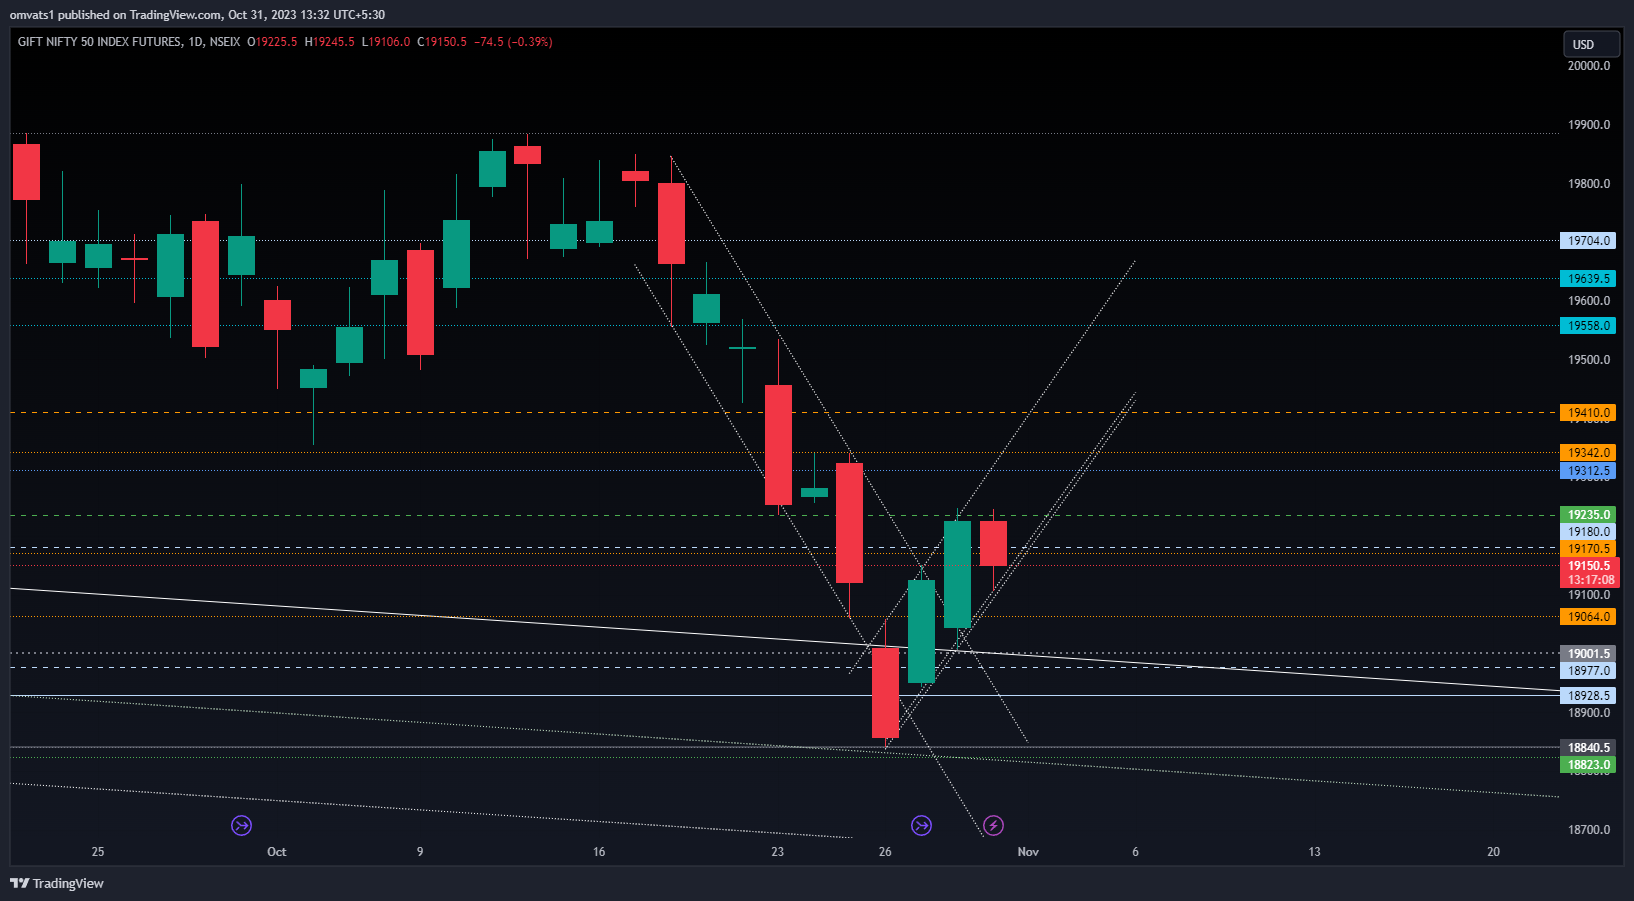Click the 23 date label on time axis
This screenshot has height=901, width=1634.
pos(778,852)
